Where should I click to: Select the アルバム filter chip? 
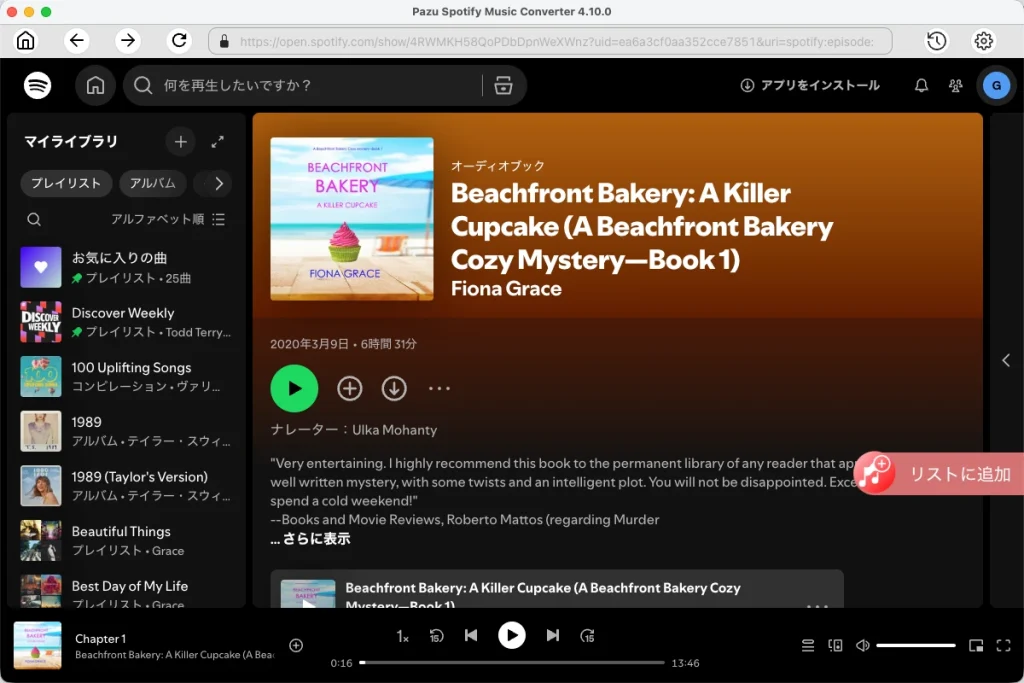click(152, 183)
